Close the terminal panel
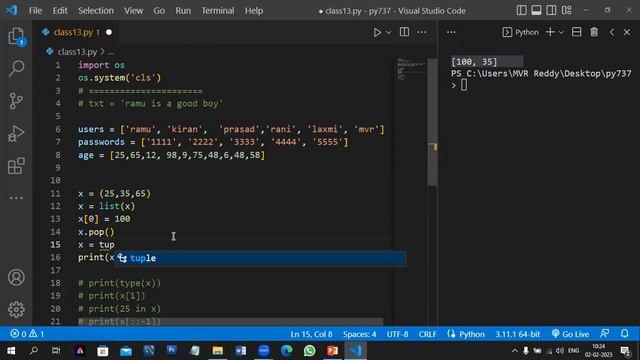The image size is (640, 360). [x=627, y=32]
